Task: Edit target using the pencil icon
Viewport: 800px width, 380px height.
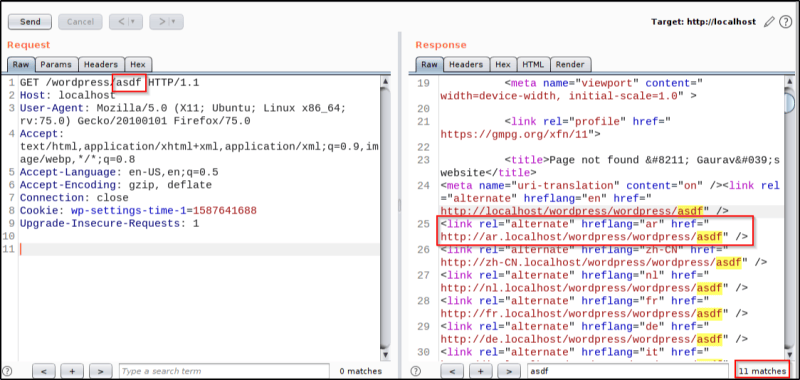Action: click(x=769, y=22)
